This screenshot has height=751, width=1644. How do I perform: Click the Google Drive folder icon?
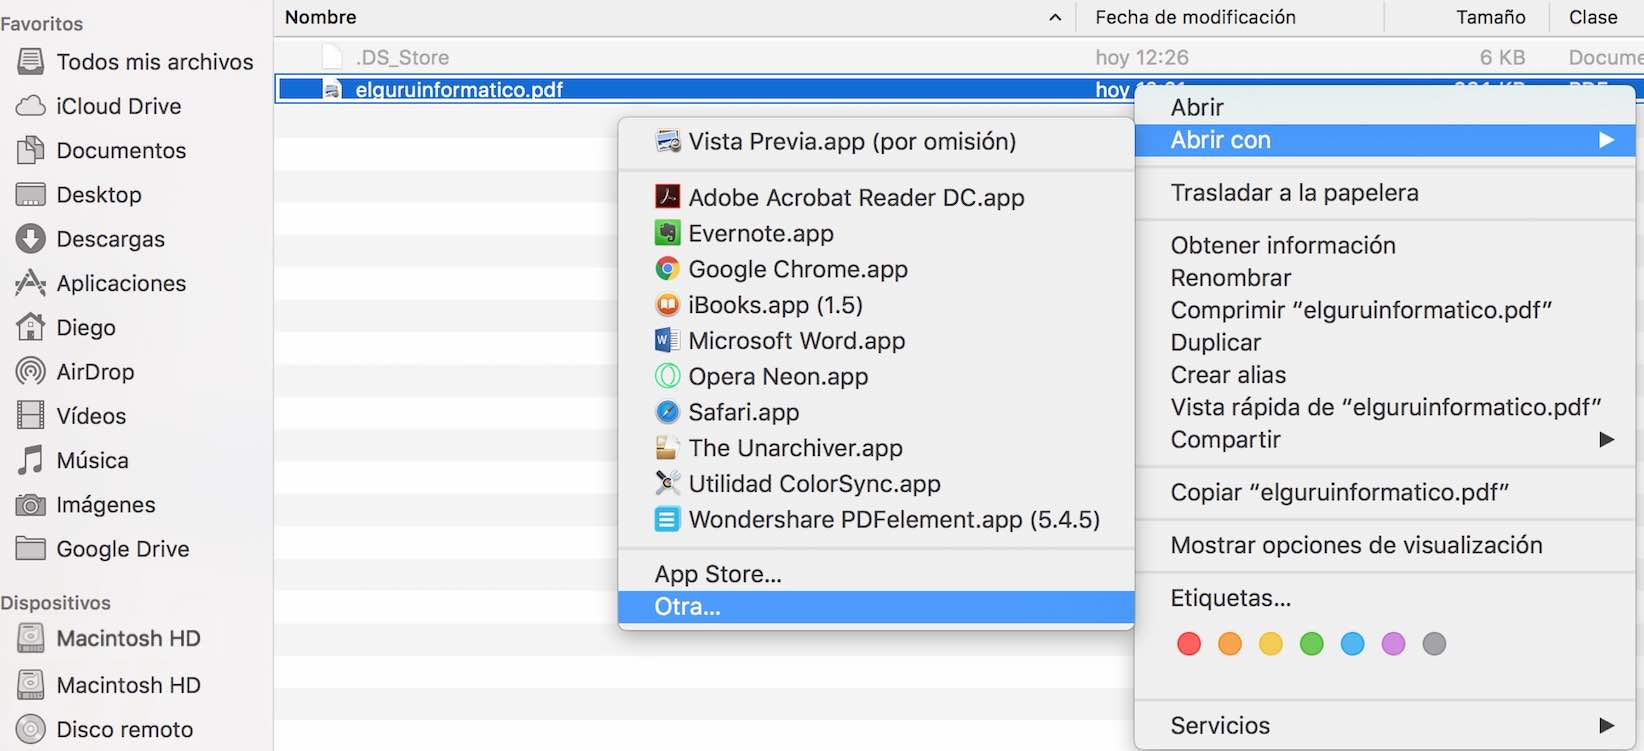(31, 549)
